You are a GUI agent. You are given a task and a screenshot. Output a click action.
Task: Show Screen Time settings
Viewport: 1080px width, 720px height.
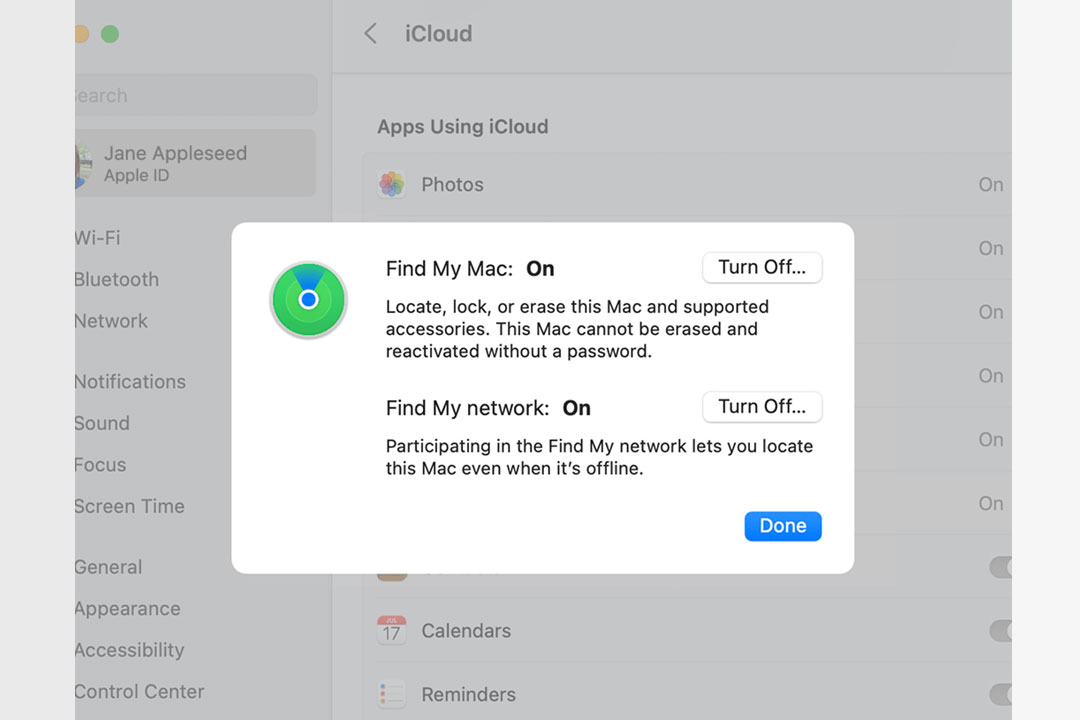click(x=129, y=506)
